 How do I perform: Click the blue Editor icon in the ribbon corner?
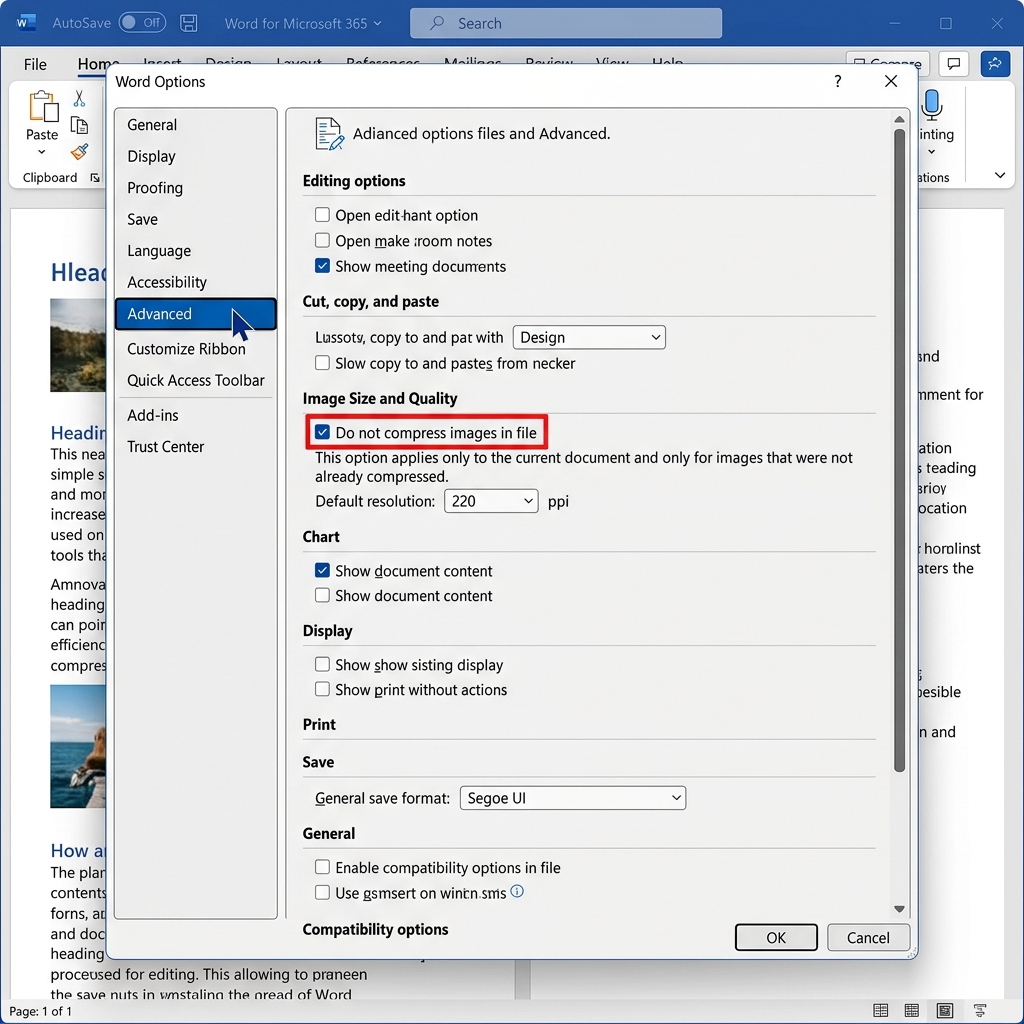(x=994, y=63)
